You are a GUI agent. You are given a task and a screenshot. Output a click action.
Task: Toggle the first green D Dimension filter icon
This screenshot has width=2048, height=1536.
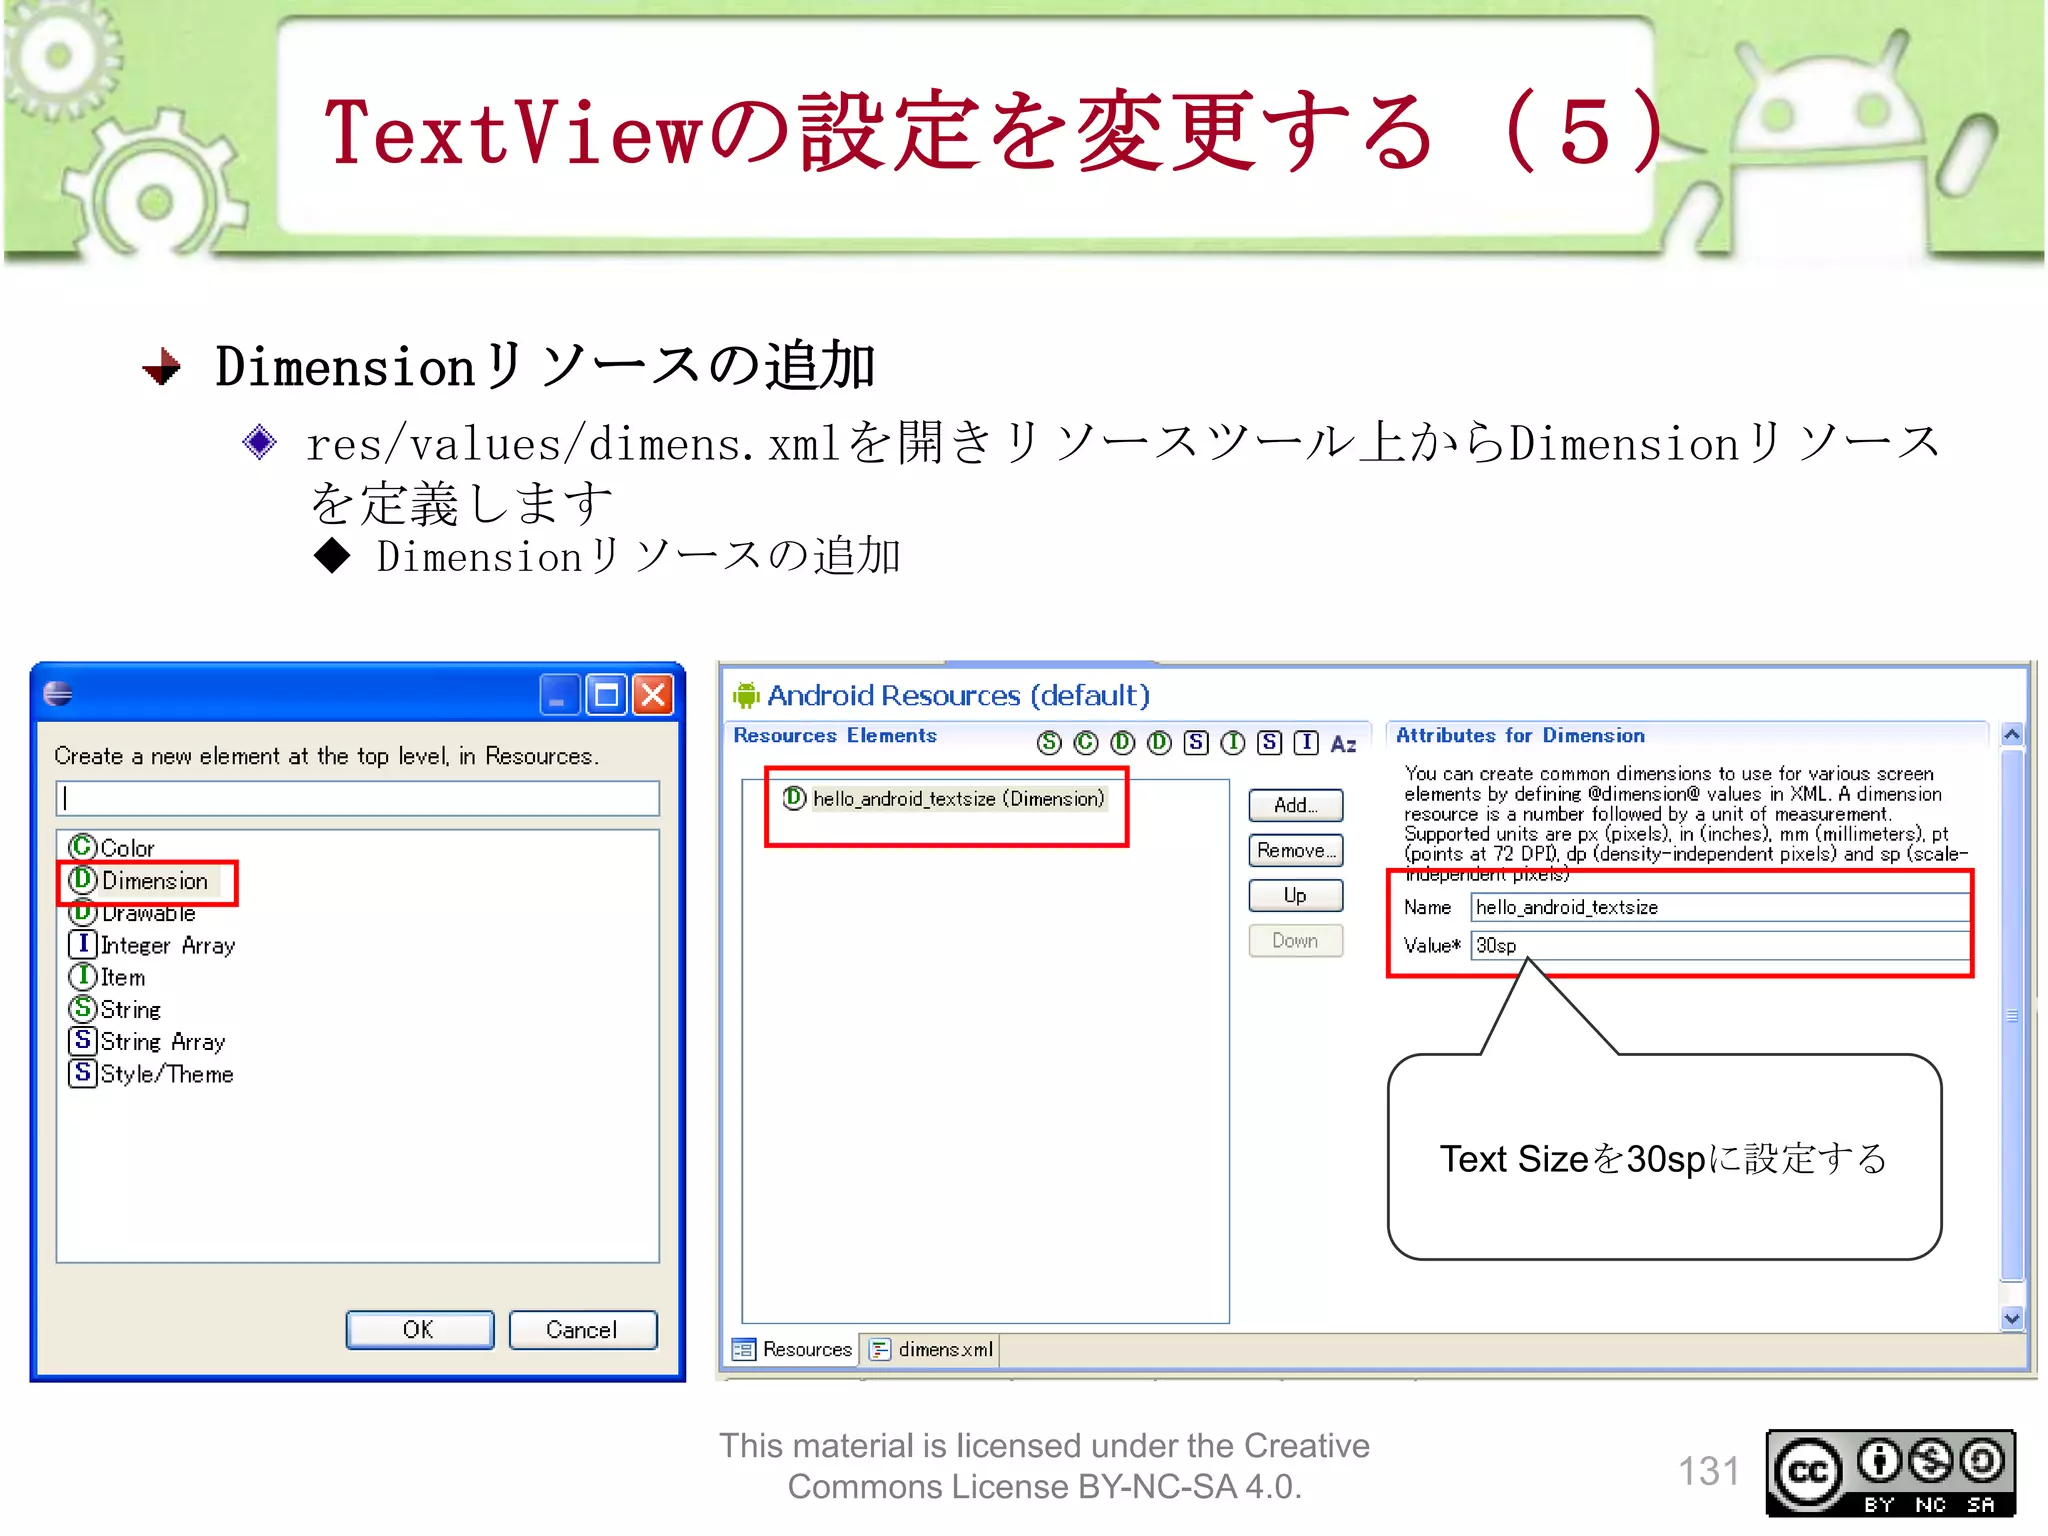point(1123,742)
